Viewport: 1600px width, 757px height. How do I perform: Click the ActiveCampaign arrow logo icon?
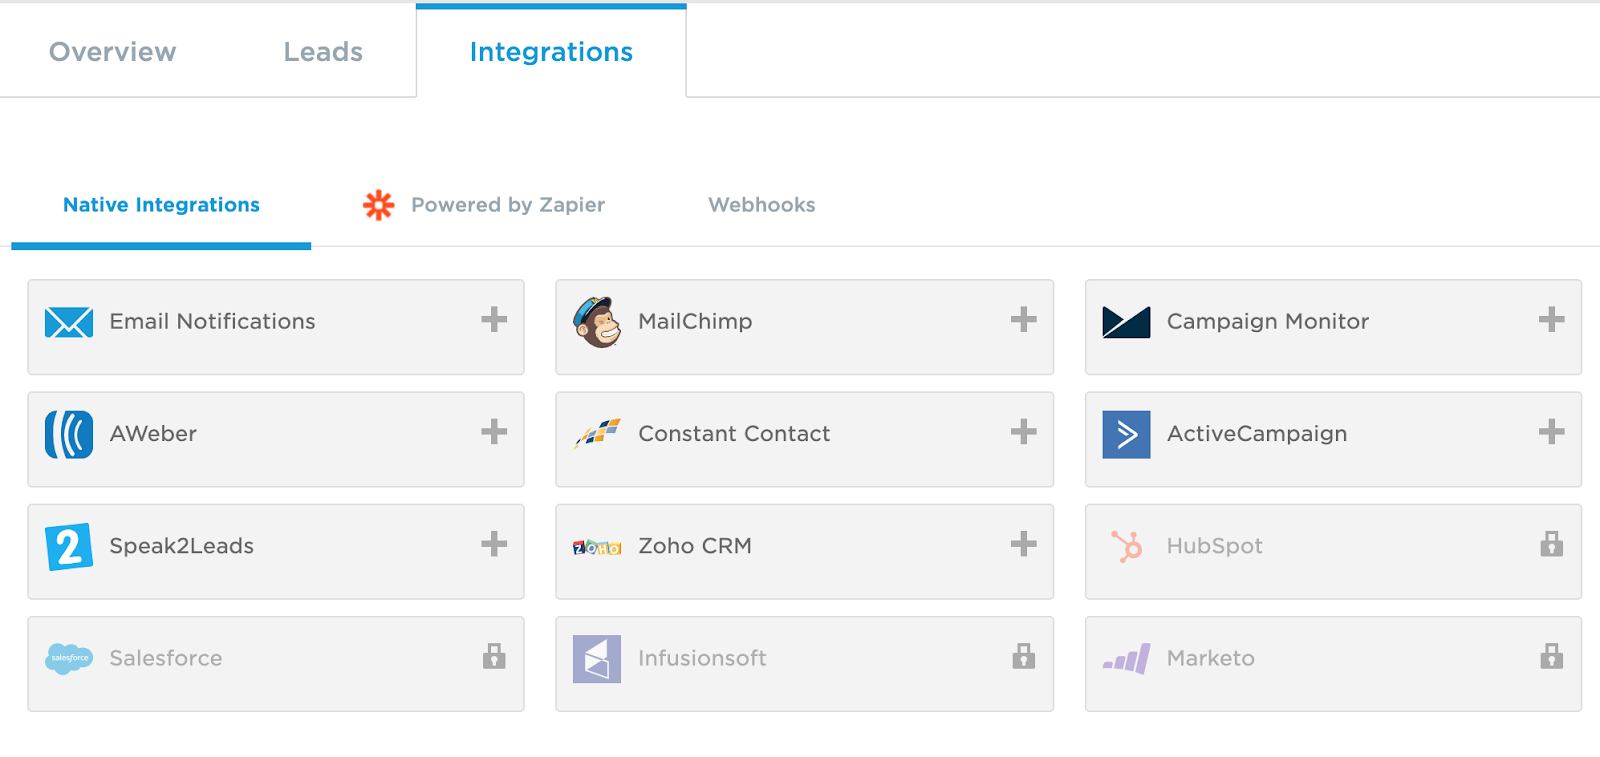pyautogui.click(x=1126, y=434)
